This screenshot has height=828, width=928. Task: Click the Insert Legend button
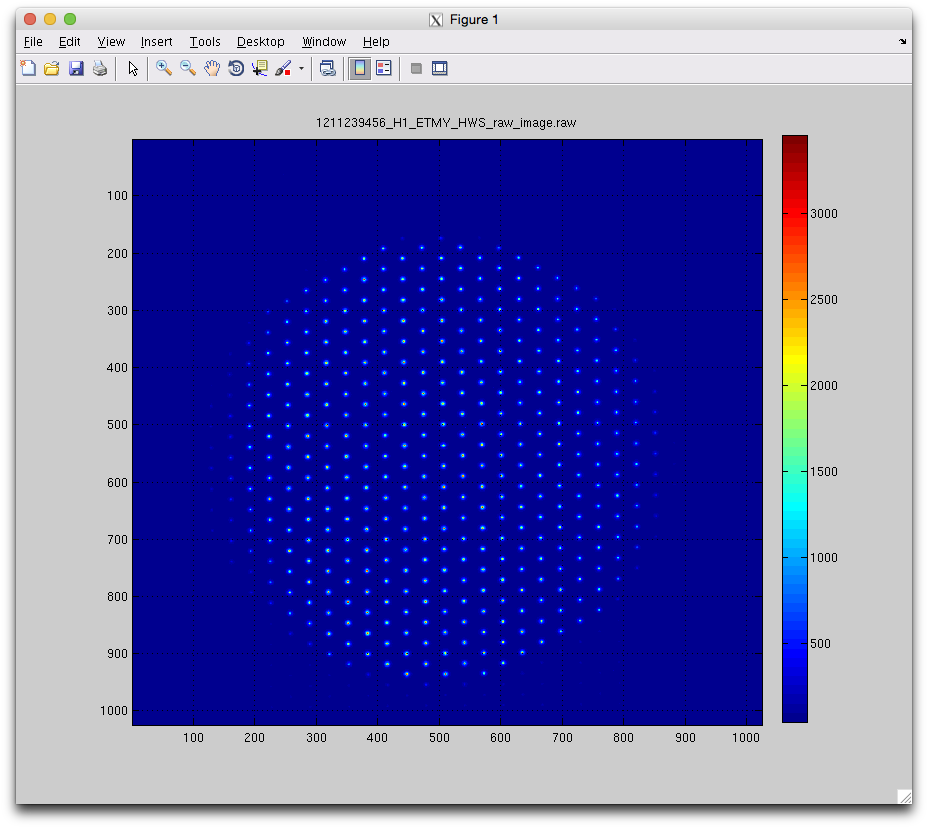point(384,69)
